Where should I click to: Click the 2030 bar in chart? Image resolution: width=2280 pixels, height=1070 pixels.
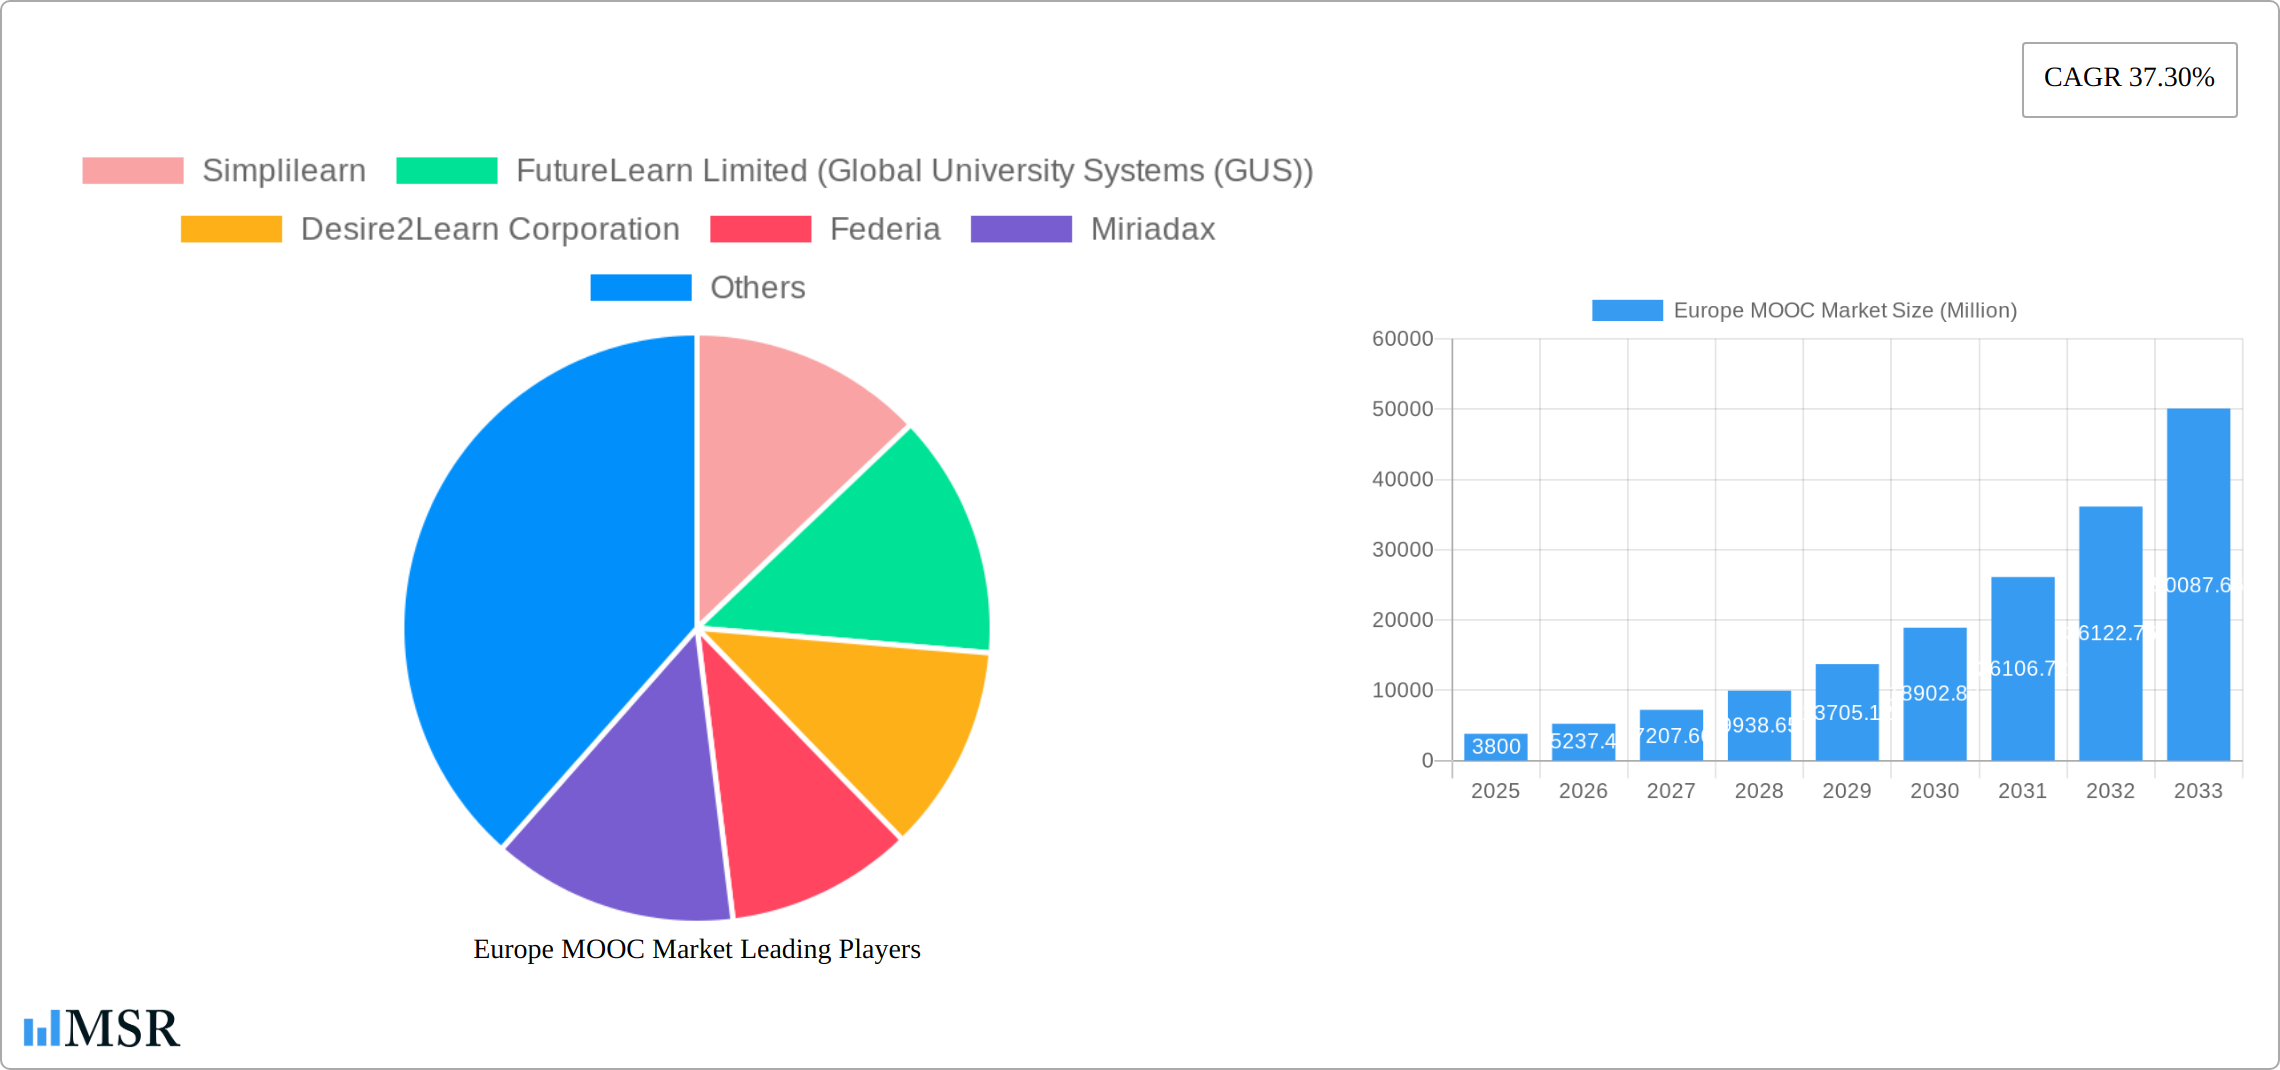pos(1935,694)
